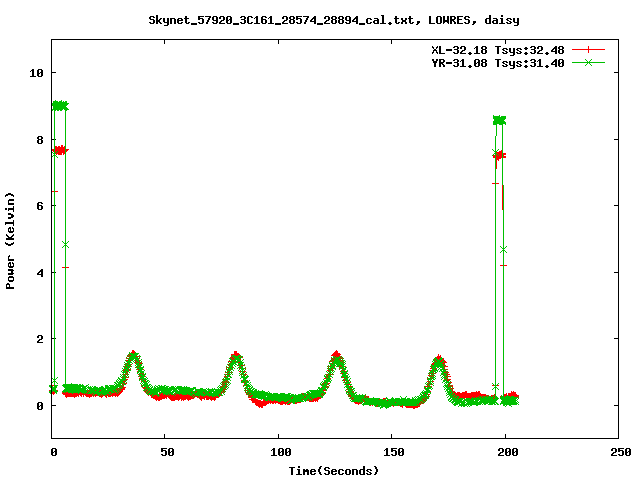Select the YR-31.08 Tsys:31.40 legend label
This screenshot has width=640, height=480.
click(498, 63)
